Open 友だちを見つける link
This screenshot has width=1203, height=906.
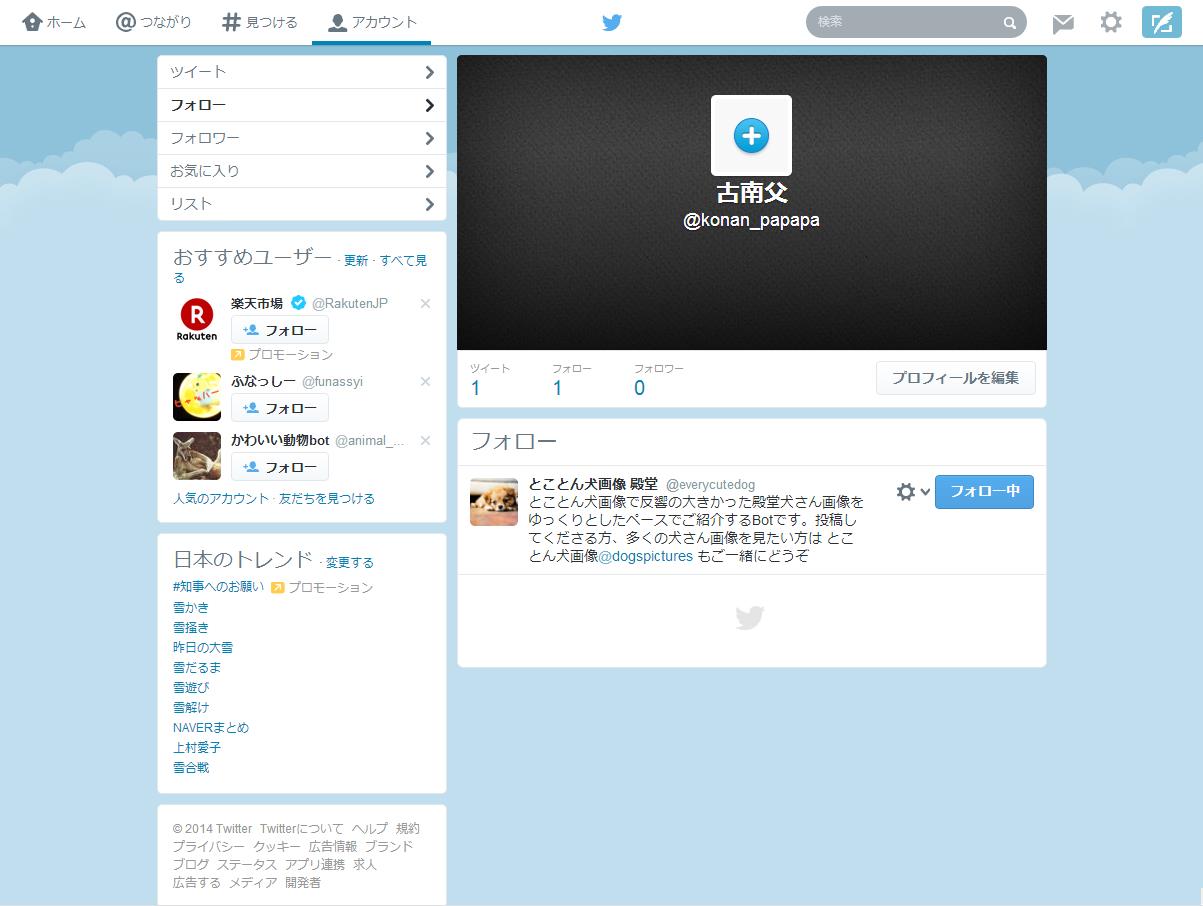pyautogui.click(x=327, y=498)
